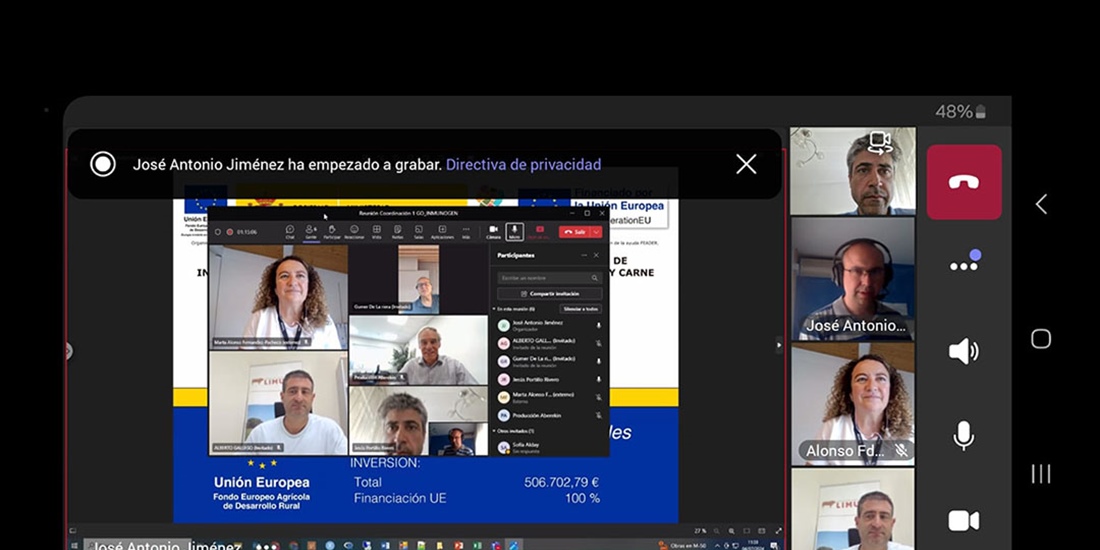Screen dimensions: 1100x550
Task: Open Chat in shared Teams window
Action: click(290, 232)
